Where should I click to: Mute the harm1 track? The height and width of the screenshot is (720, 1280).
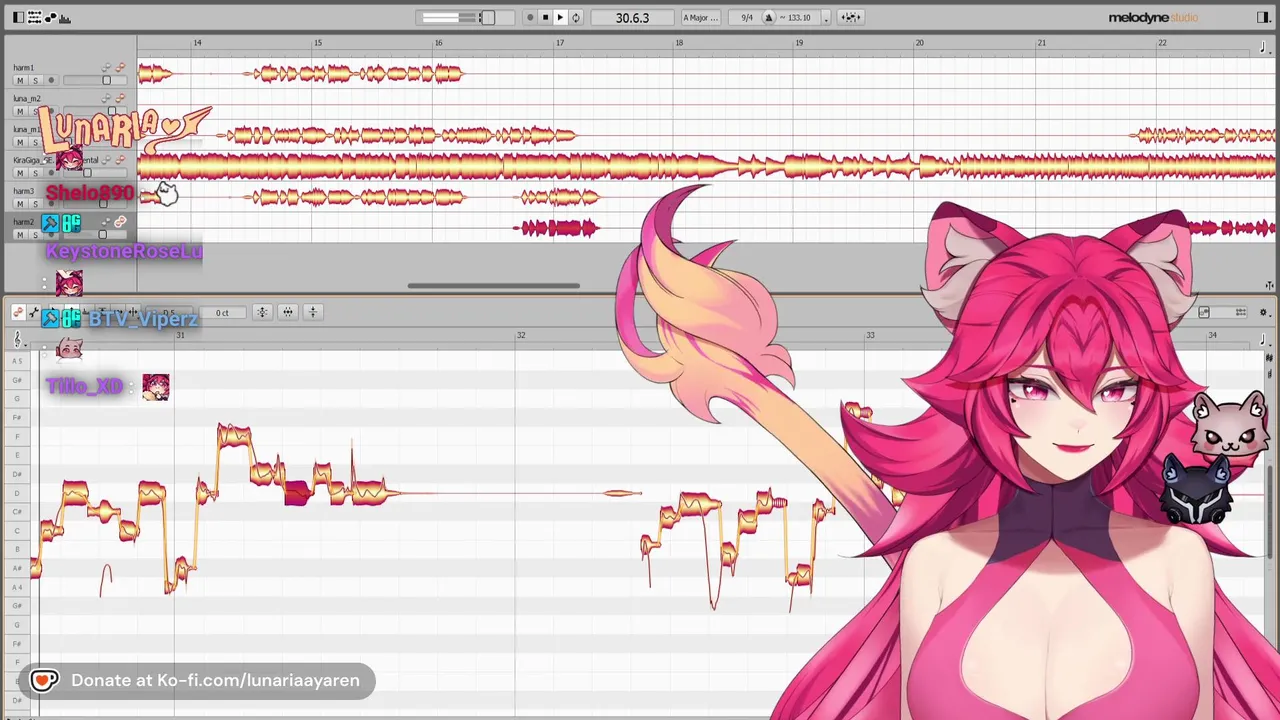click(x=20, y=80)
